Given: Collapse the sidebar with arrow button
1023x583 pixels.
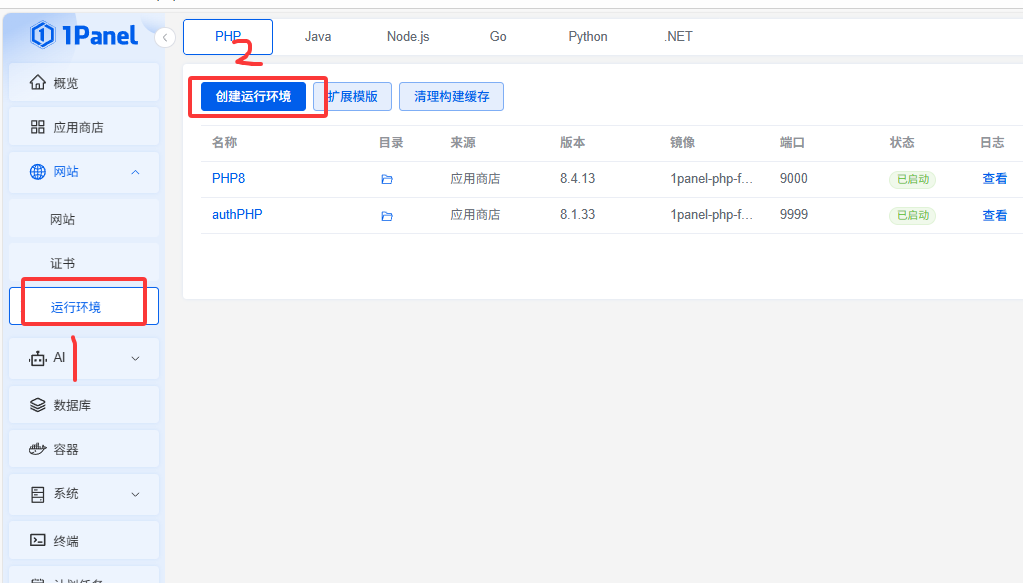Looking at the screenshot, I should click(x=166, y=37).
